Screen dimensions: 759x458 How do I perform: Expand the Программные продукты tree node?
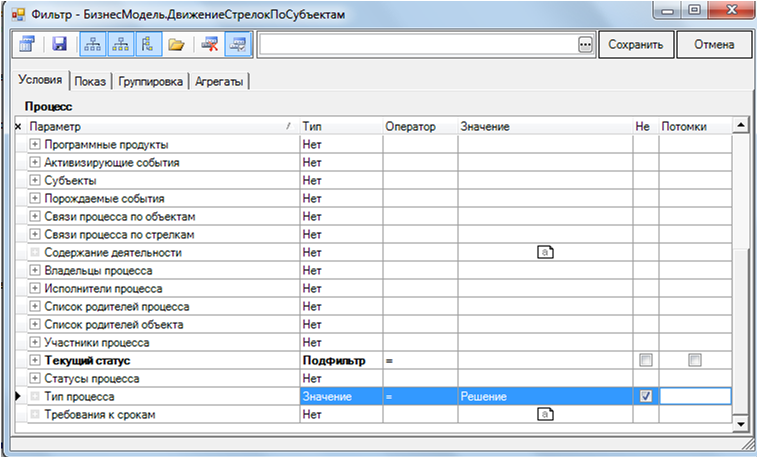pyautogui.click(x=35, y=145)
